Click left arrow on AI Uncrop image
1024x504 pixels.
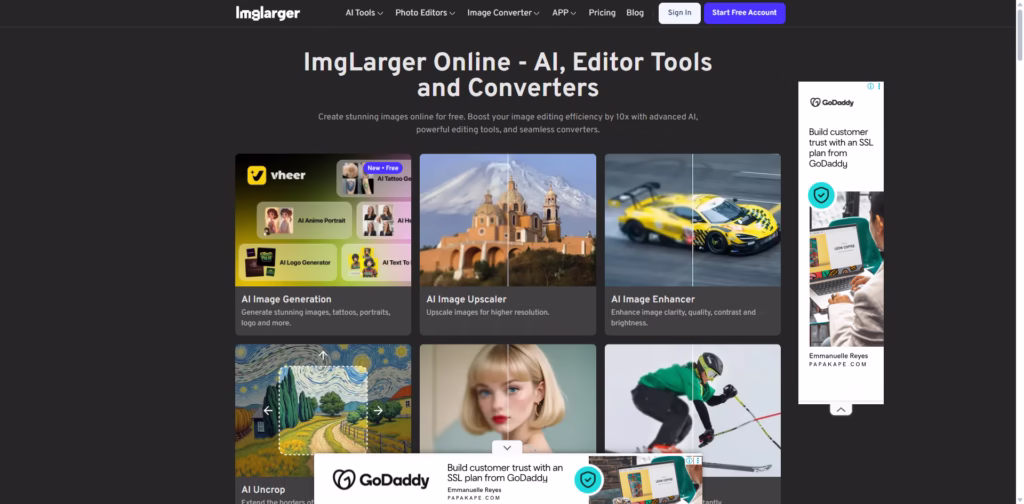pyautogui.click(x=268, y=410)
